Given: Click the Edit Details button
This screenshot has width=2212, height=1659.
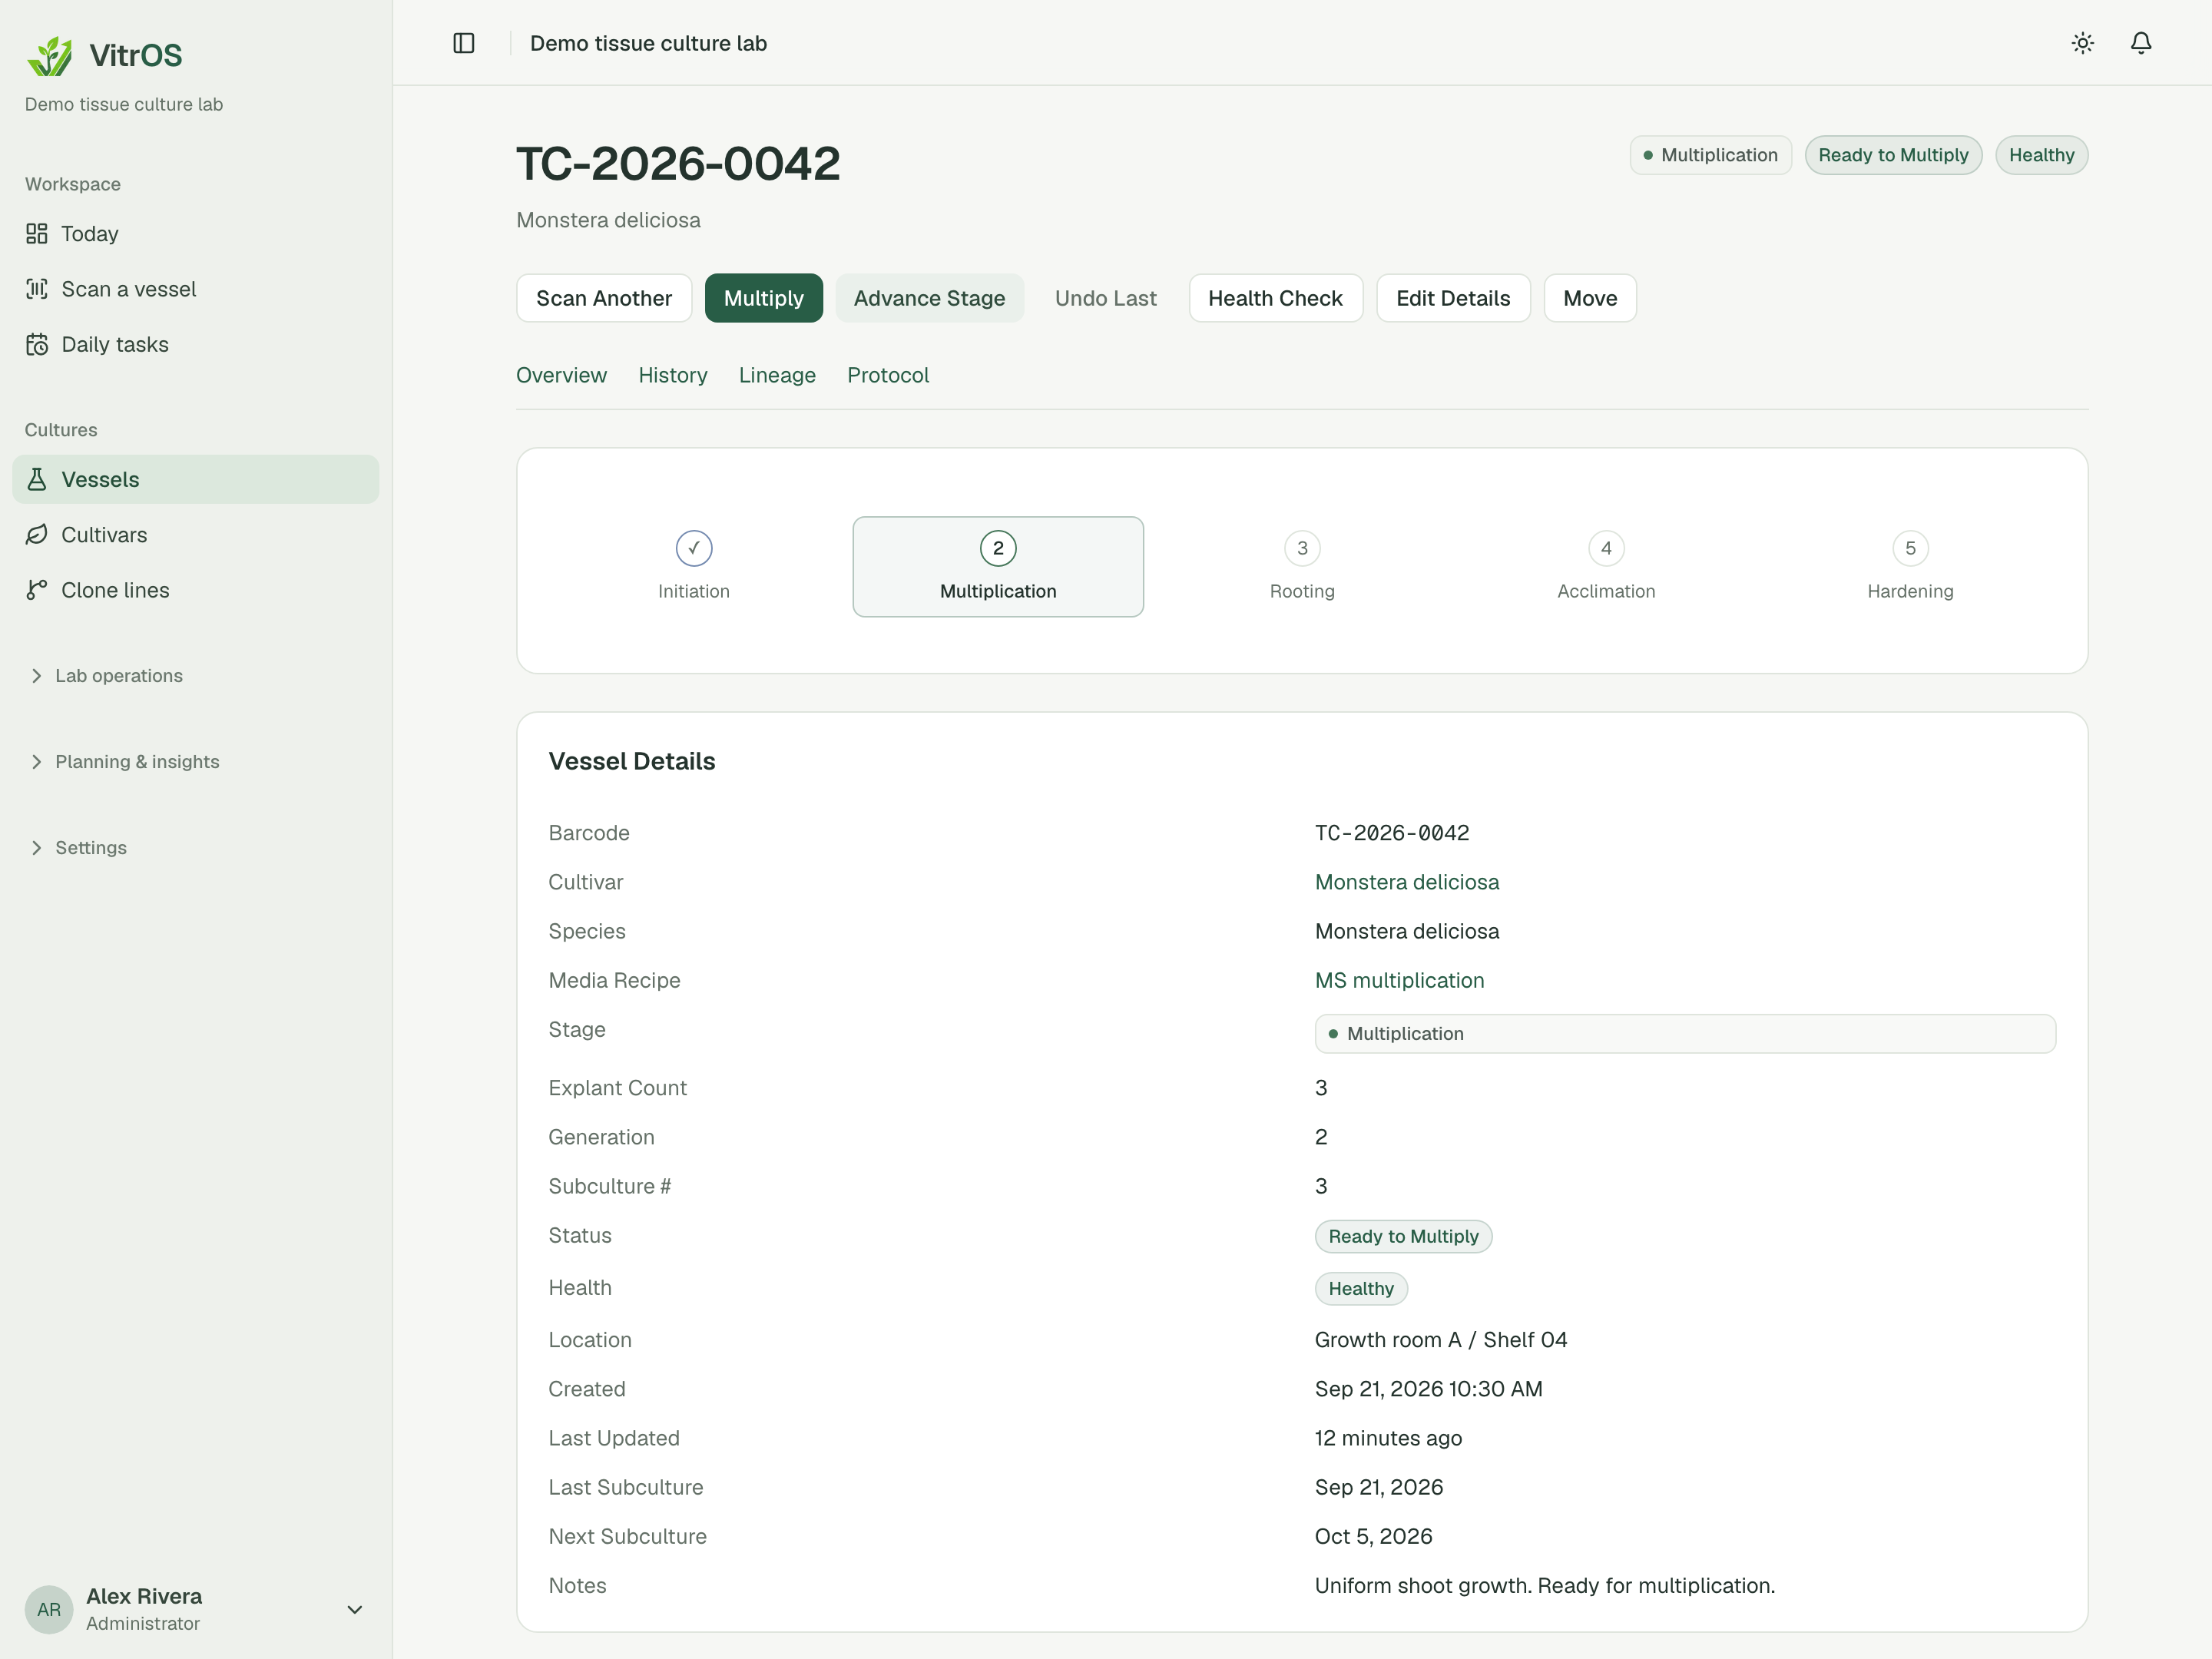Looking at the screenshot, I should point(1453,298).
